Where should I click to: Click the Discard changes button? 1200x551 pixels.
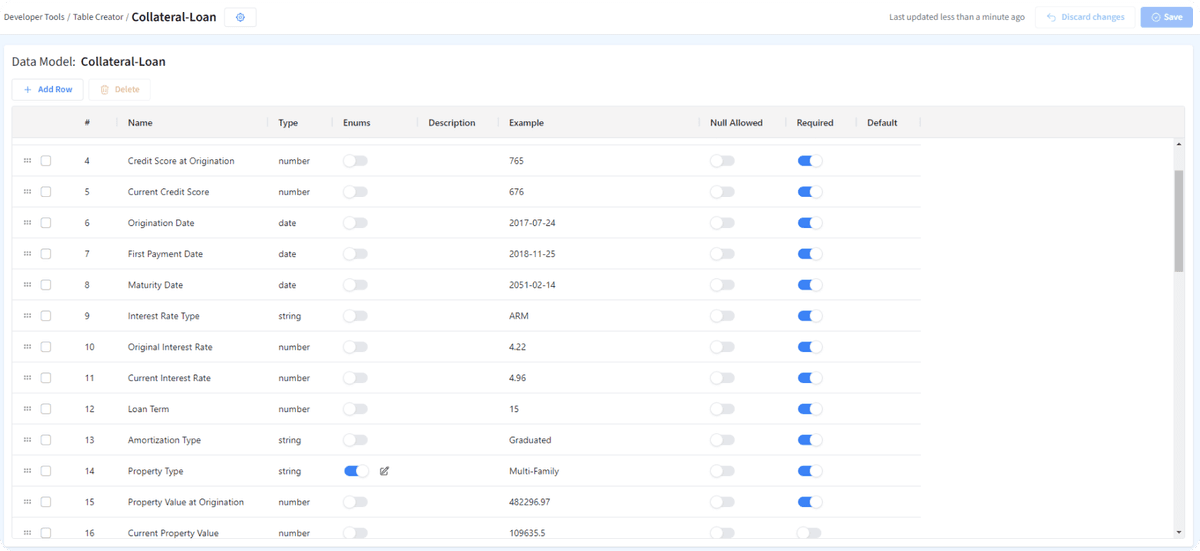(x=1084, y=17)
